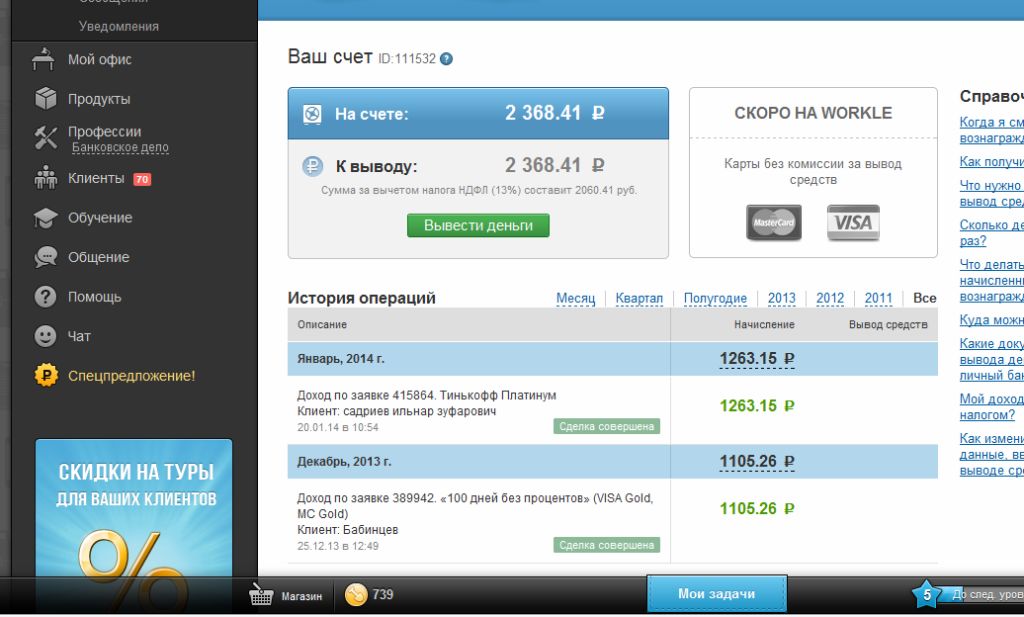This screenshot has height=617, width=1024.
Task: Click the Мой офис desk icon
Action: pos(44,59)
